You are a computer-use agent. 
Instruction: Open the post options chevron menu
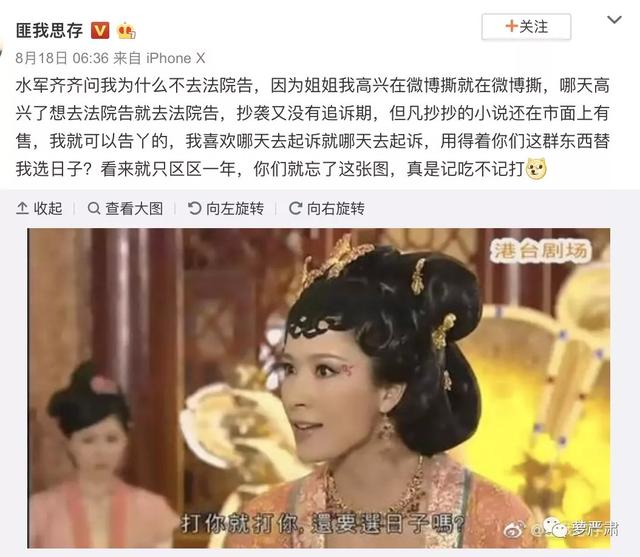click(614, 20)
